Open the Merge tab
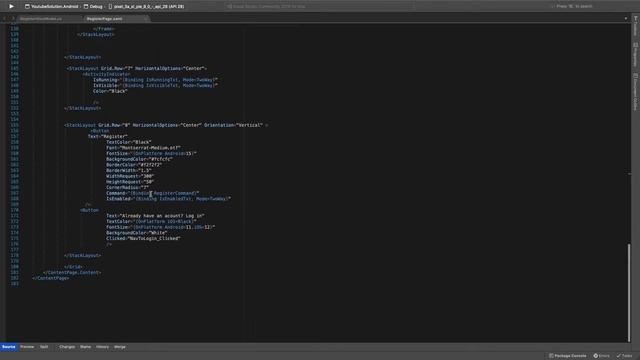Screen dimensions: 640x360 pyautogui.click(x=120, y=347)
